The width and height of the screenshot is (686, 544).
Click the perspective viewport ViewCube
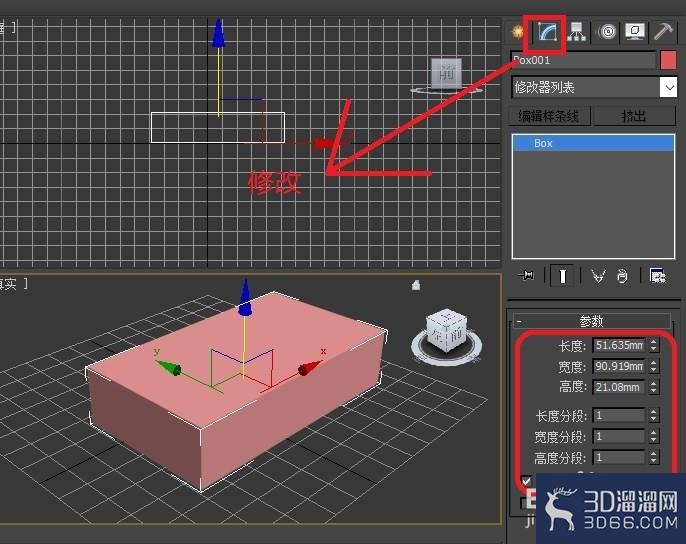coord(446,329)
